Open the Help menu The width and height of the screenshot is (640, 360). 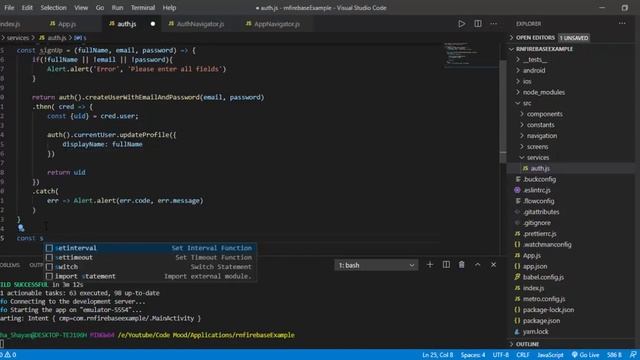coord(169,8)
